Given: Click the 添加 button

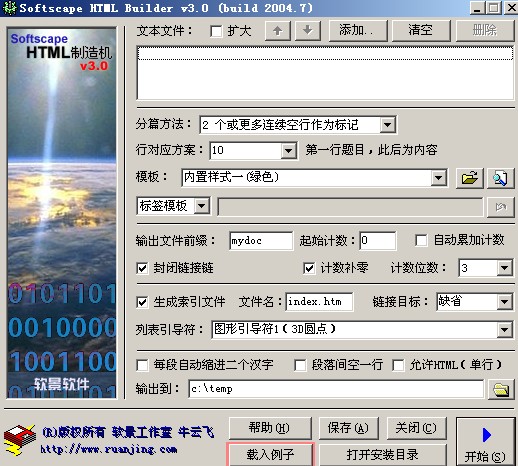Looking at the screenshot, I should (358, 31).
